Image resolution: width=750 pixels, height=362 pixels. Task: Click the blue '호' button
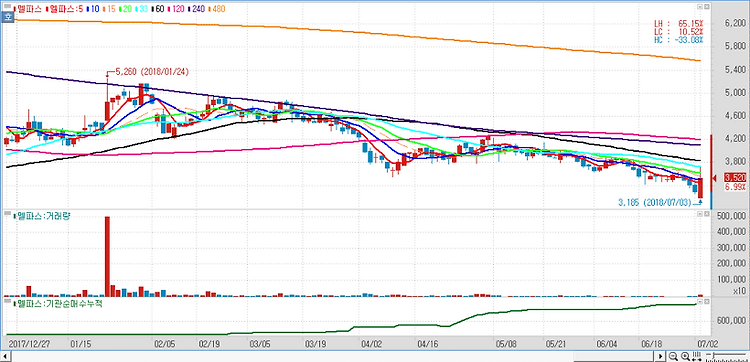click(x=7, y=17)
